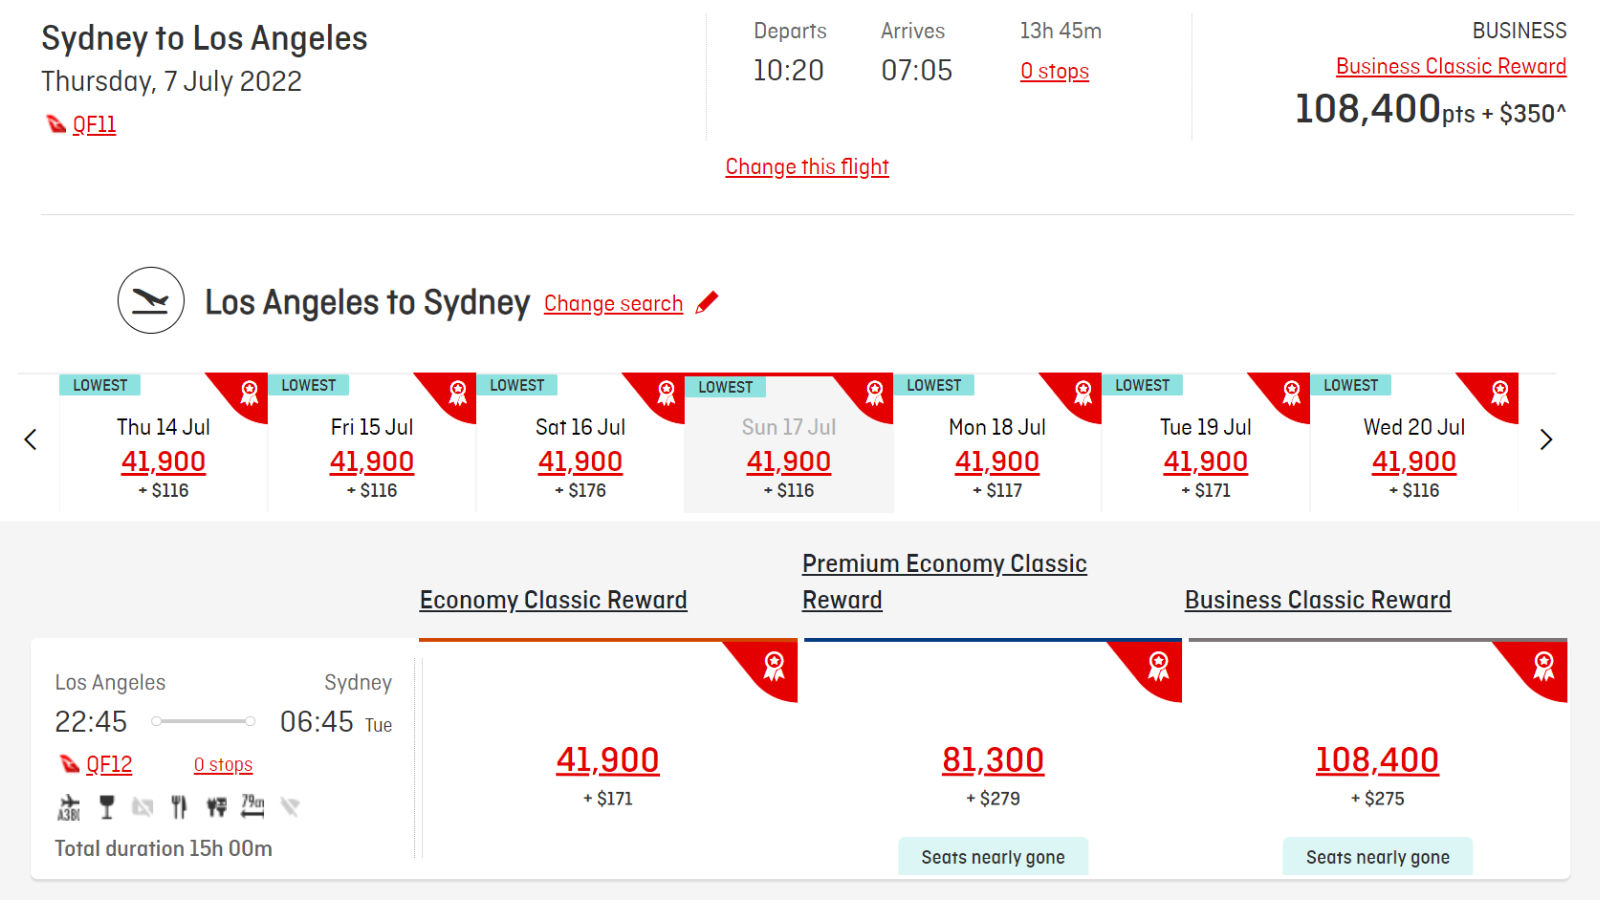Click the pencil edit icon beside Change search
This screenshot has height=900, width=1600.
(x=707, y=302)
